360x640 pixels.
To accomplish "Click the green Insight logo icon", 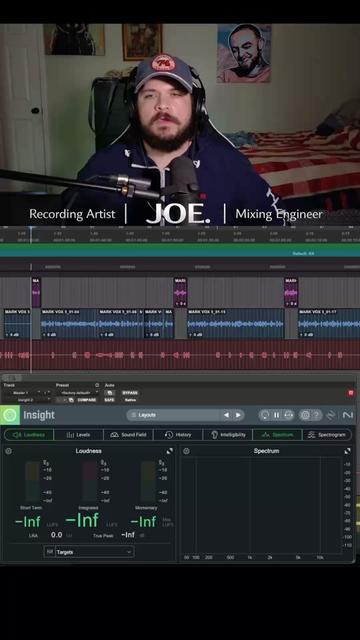I will [x=10, y=415].
